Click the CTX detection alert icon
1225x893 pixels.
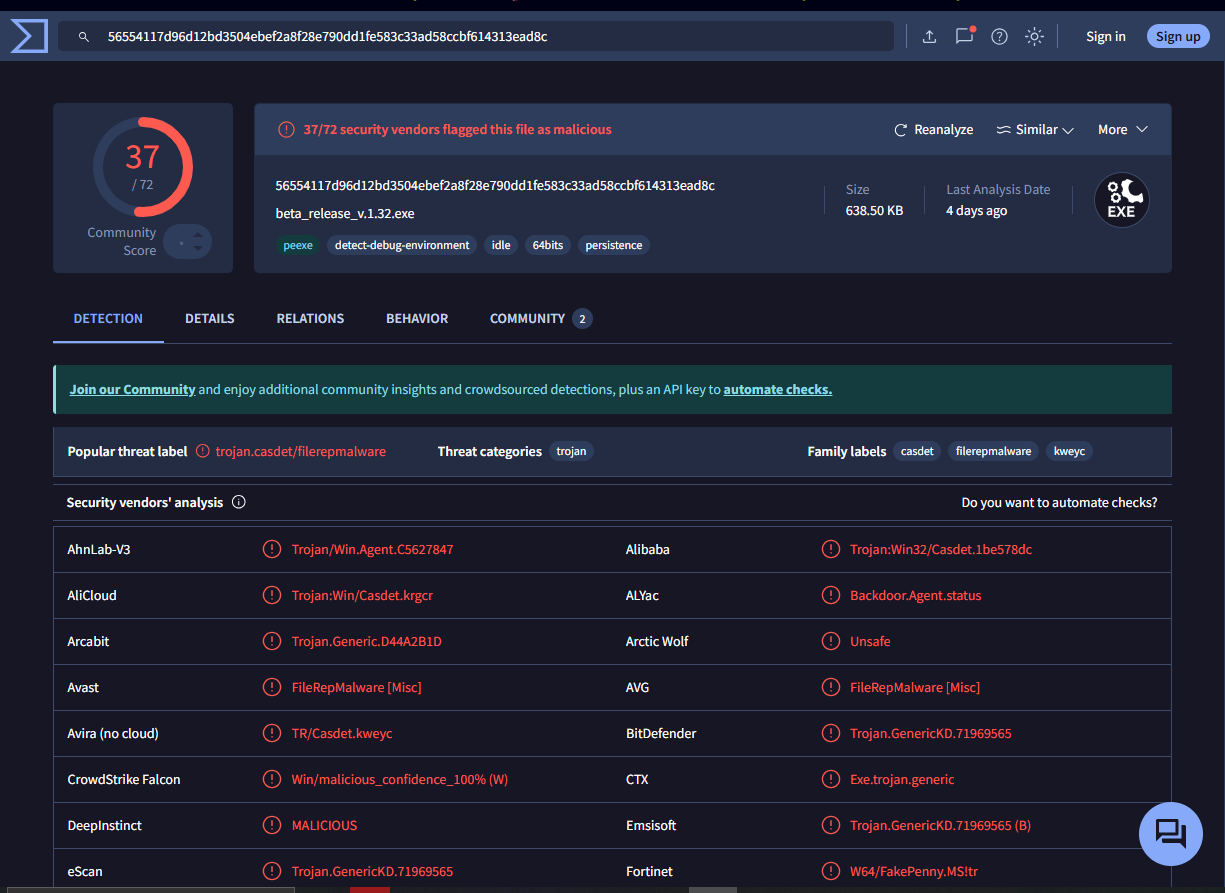pos(830,779)
